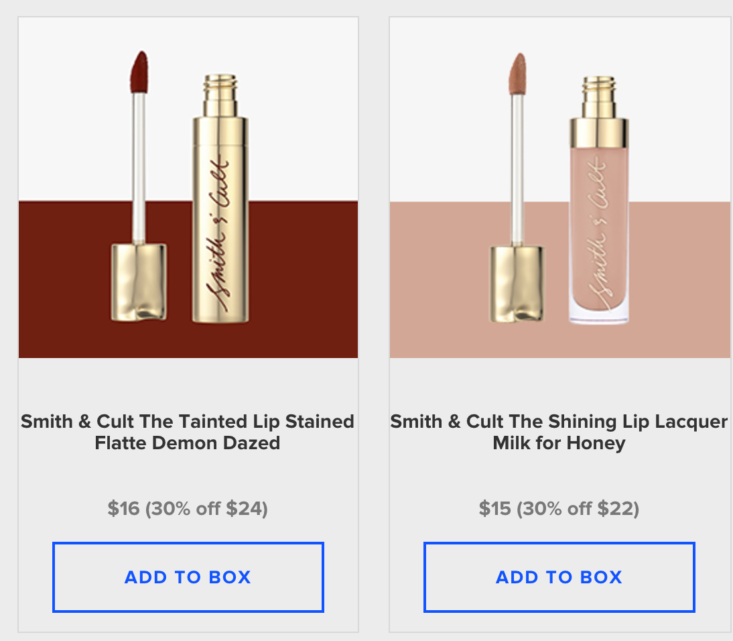Click the $16 (30% off $24) price text
Screen dimensions: 733x641
(x=187, y=509)
